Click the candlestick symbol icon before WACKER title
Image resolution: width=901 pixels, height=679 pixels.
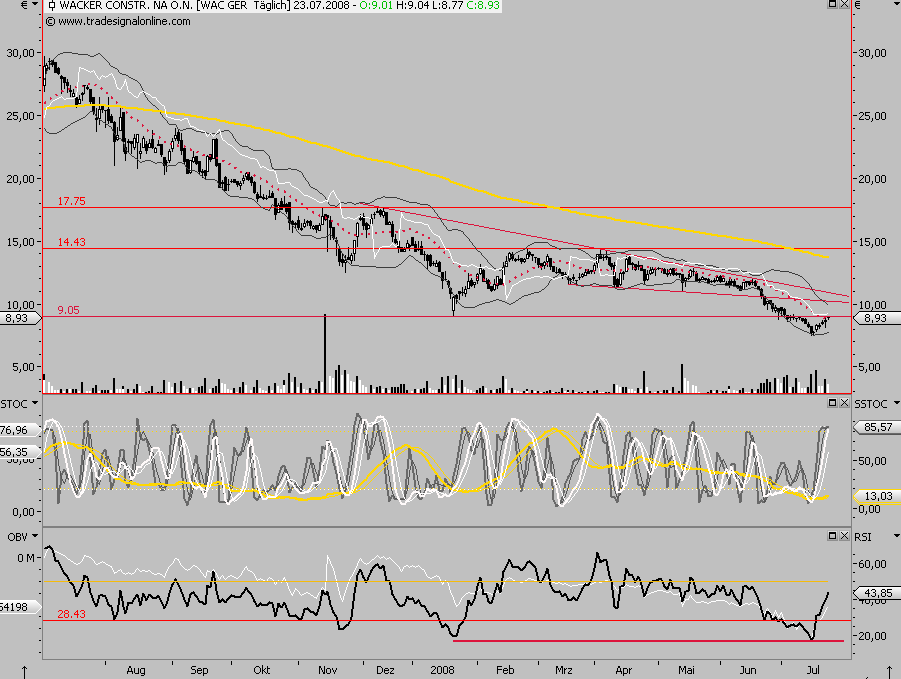pyautogui.click(x=52, y=6)
